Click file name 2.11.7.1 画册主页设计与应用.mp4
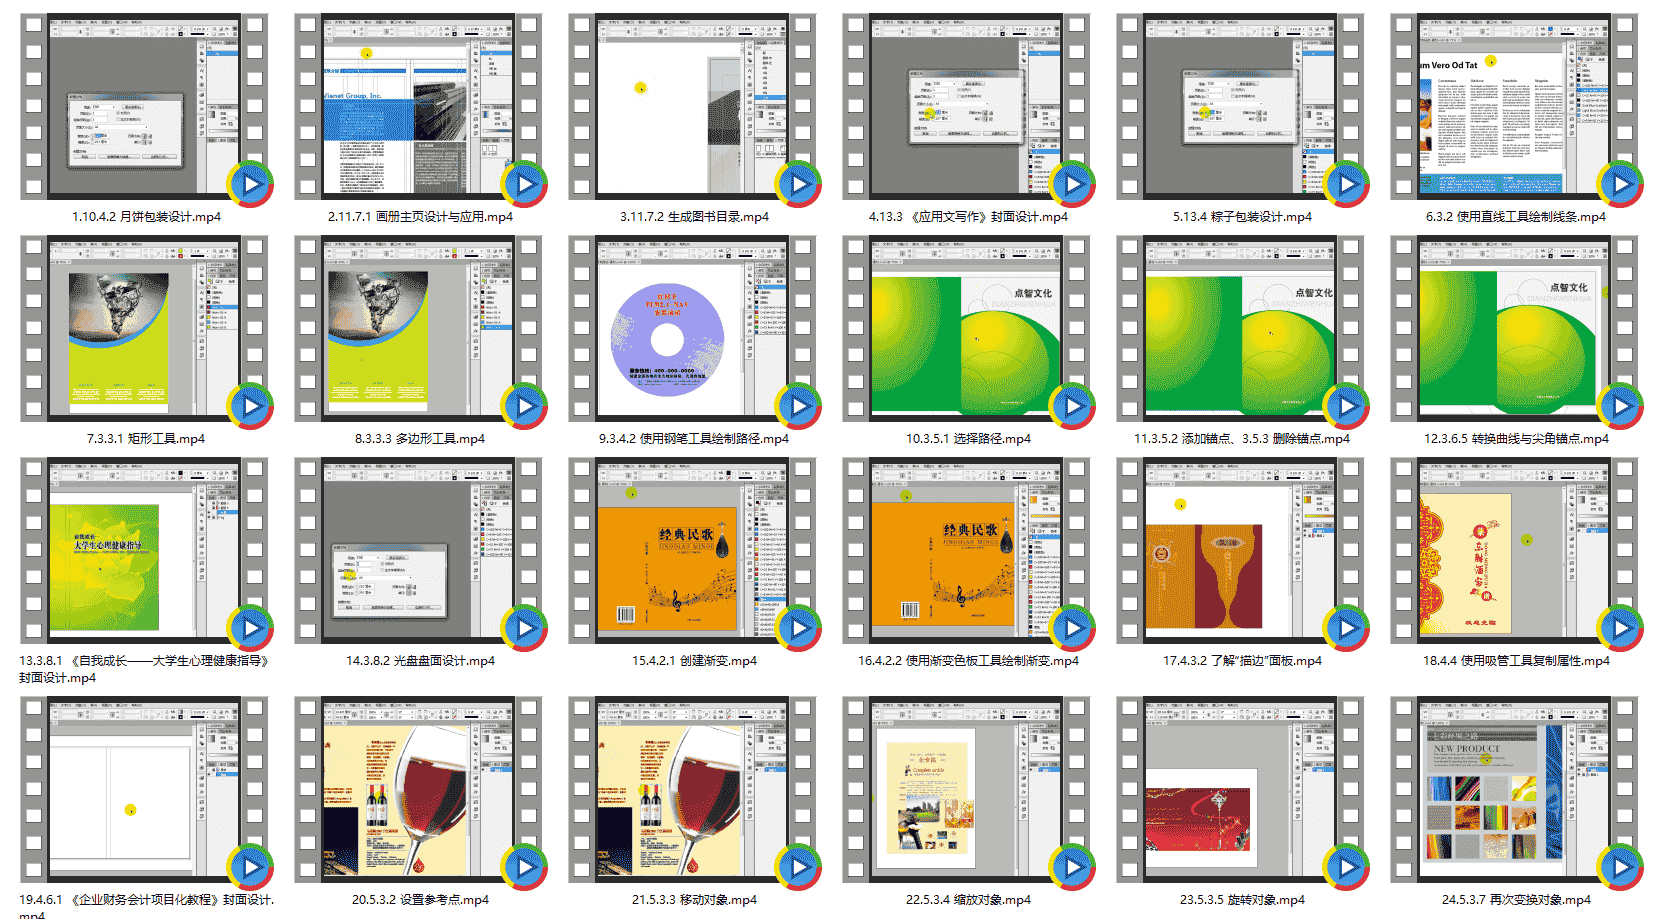Image resolution: width=1654 pixels, height=919 pixels. (x=420, y=216)
